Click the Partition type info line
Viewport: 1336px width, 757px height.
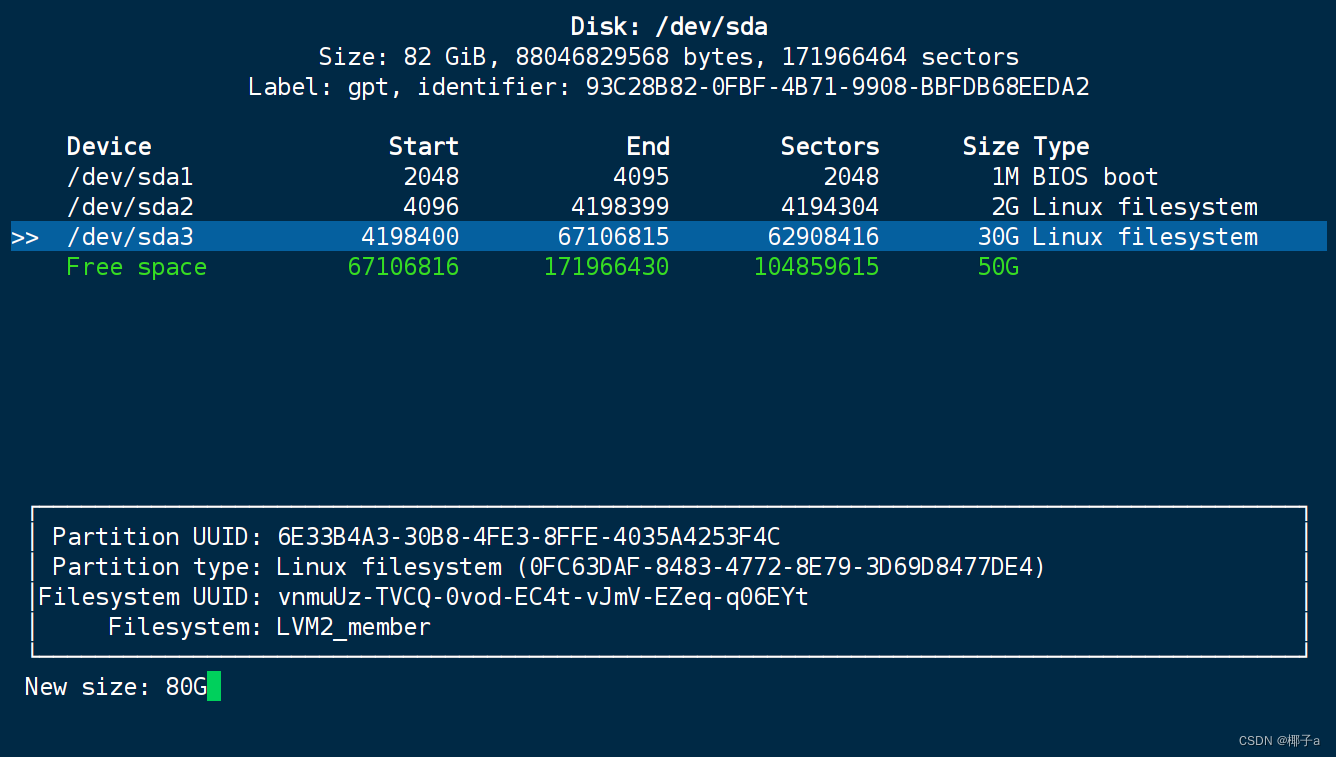[x=549, y=567]
